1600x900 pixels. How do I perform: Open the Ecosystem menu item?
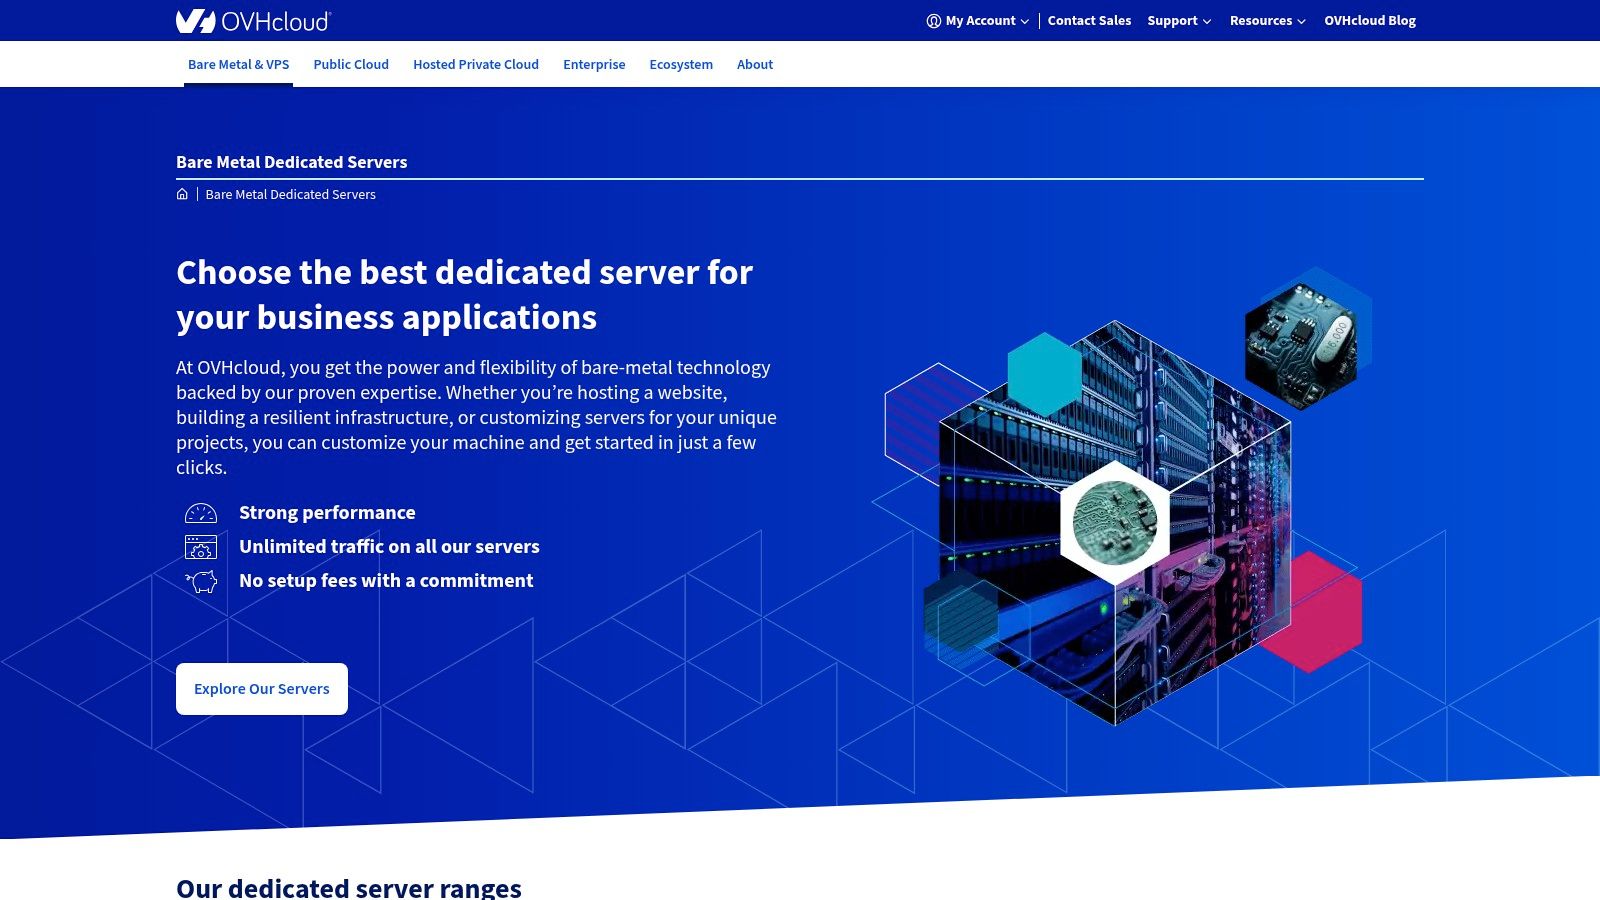pyautogui.click(x=681, y=65)
